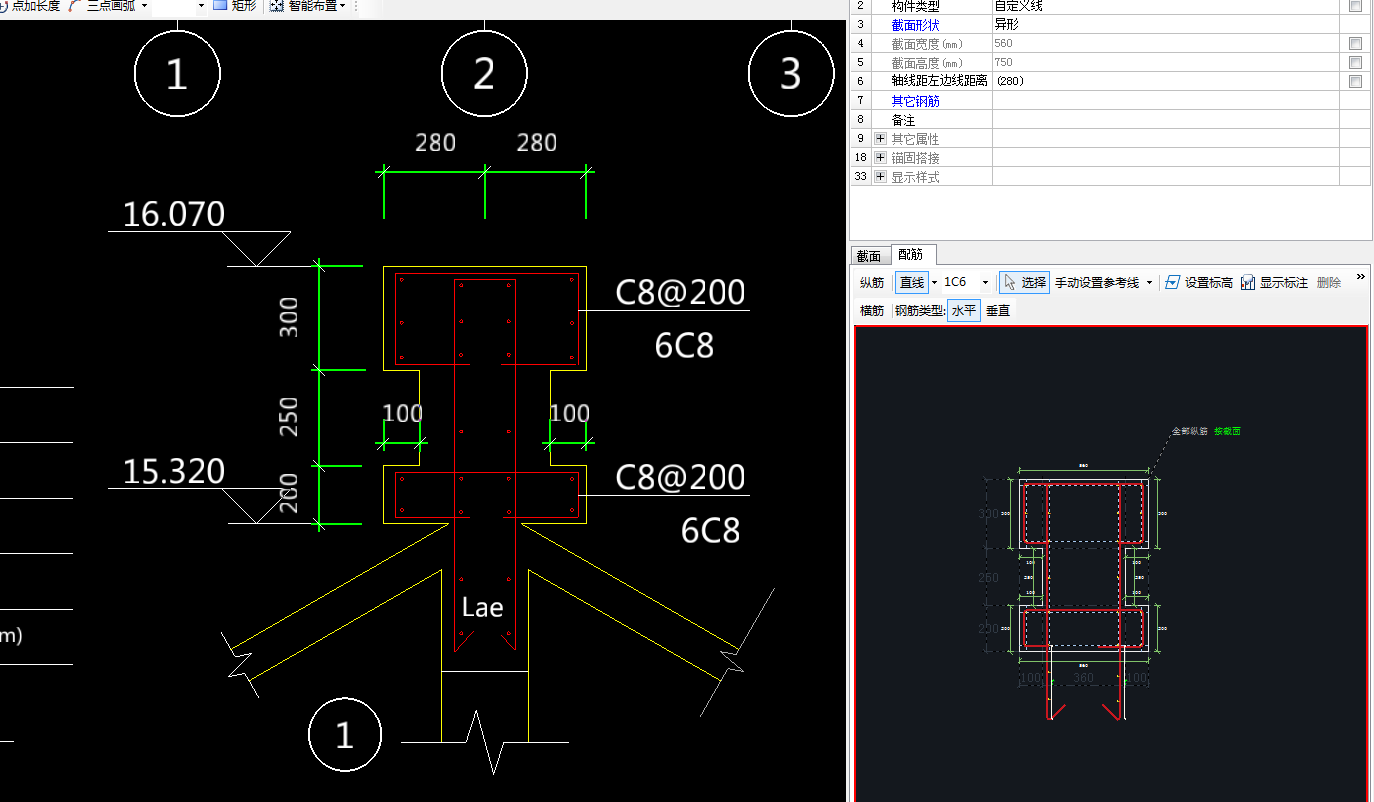Click the 360 dimension in rebar preview

[x=1083, y=678]
